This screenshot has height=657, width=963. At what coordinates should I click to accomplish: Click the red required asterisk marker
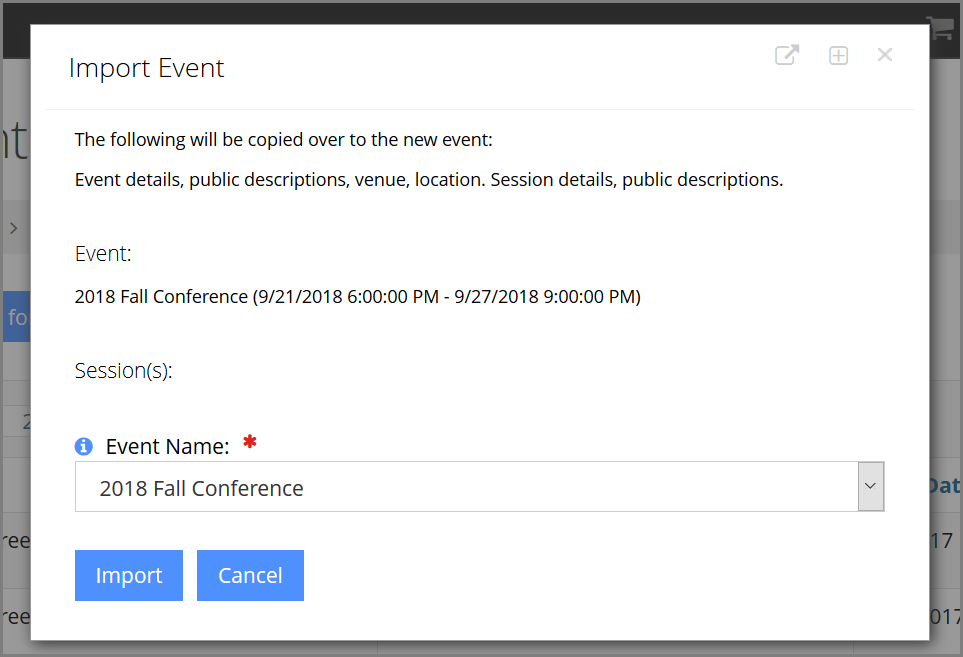click(249, 441)
